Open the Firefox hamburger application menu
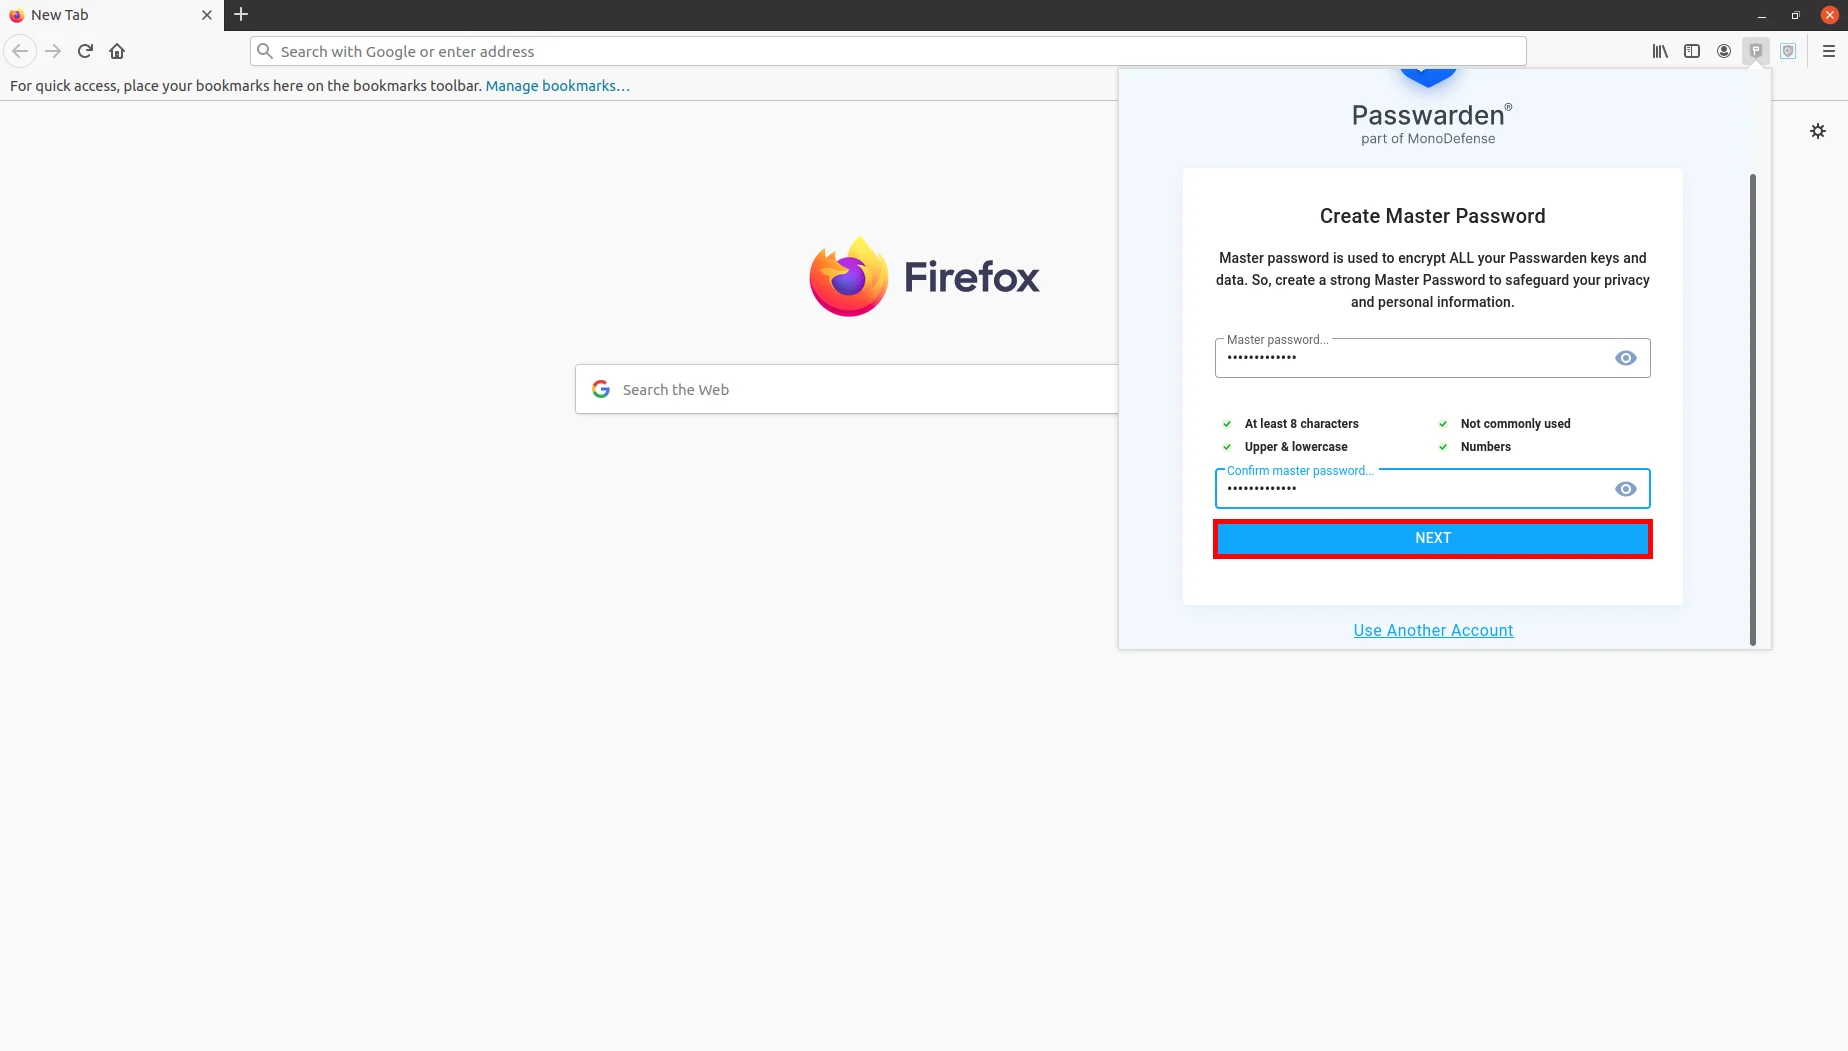 coord(1828,51)
